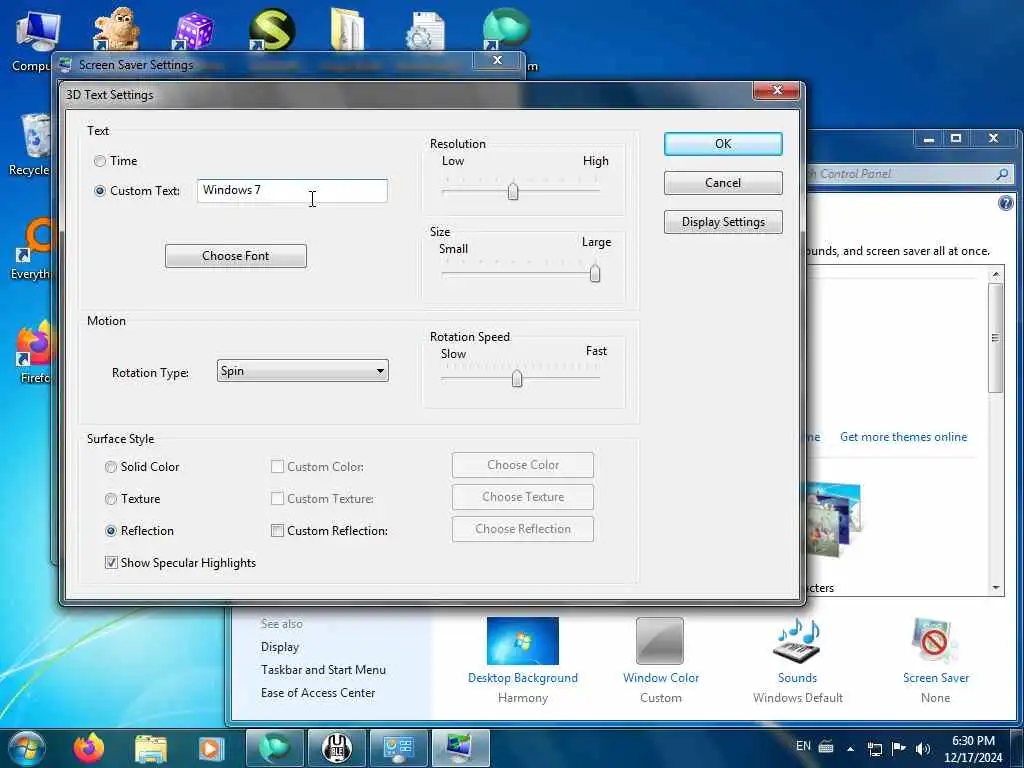Image resolution: width=1024 pixels, height=768 pixels.
Task: Click the clock showing 6:30 PM
Action: (973, 749)
